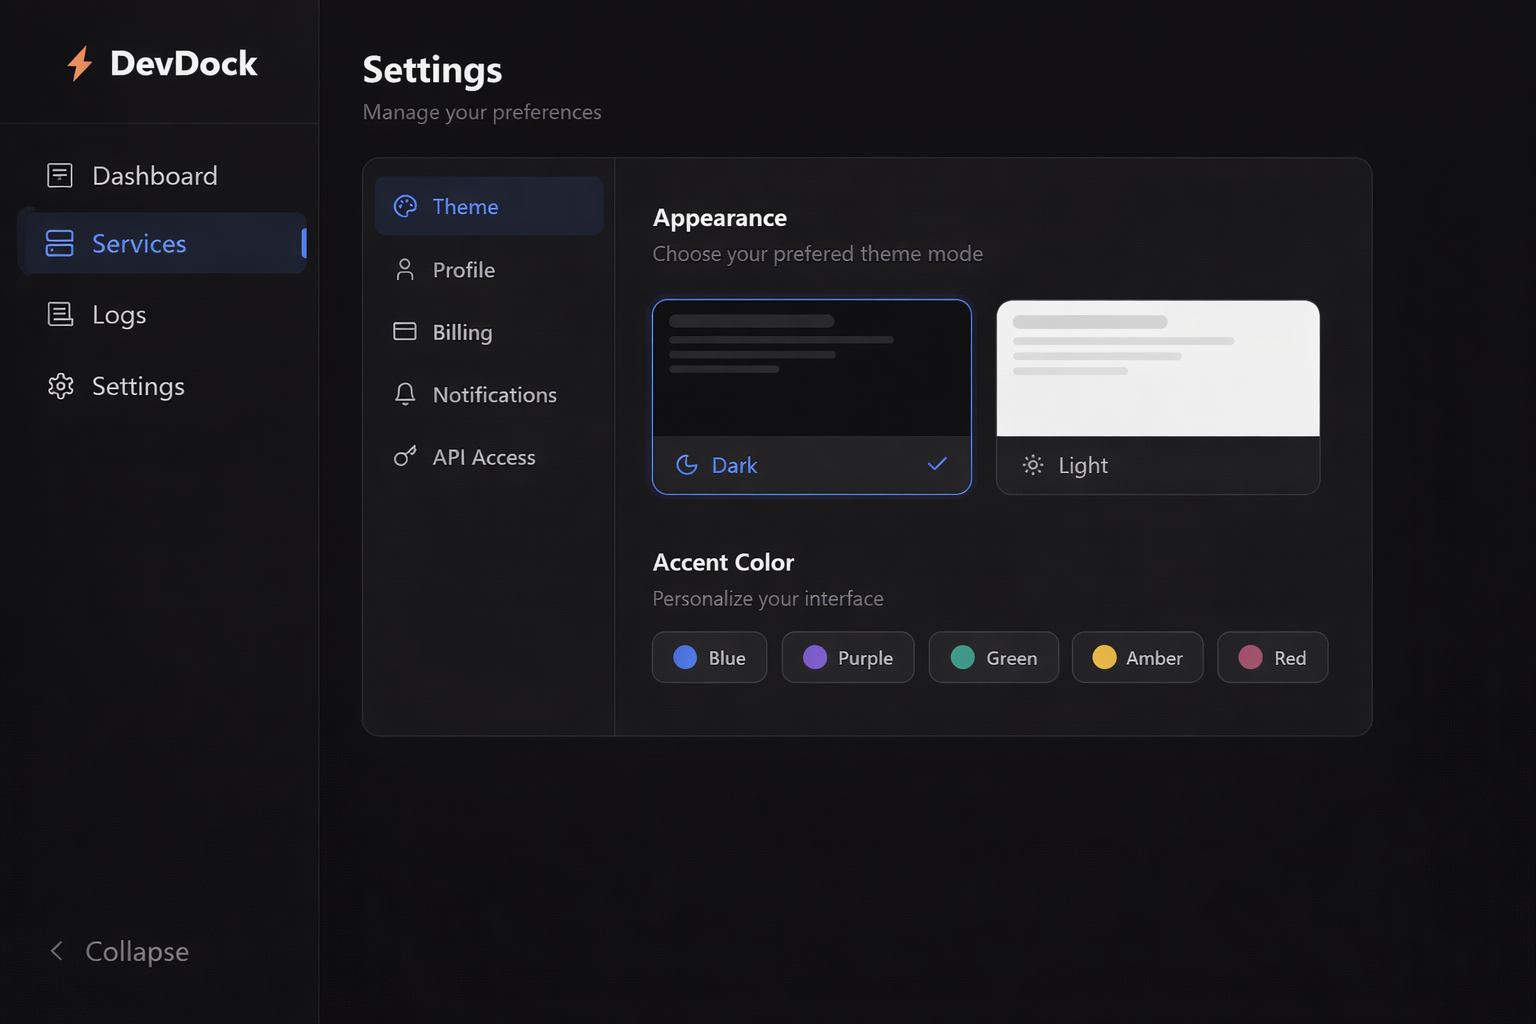Click the Dashboard icon in sidebar

pyautogui.click(x=60, y=176)
